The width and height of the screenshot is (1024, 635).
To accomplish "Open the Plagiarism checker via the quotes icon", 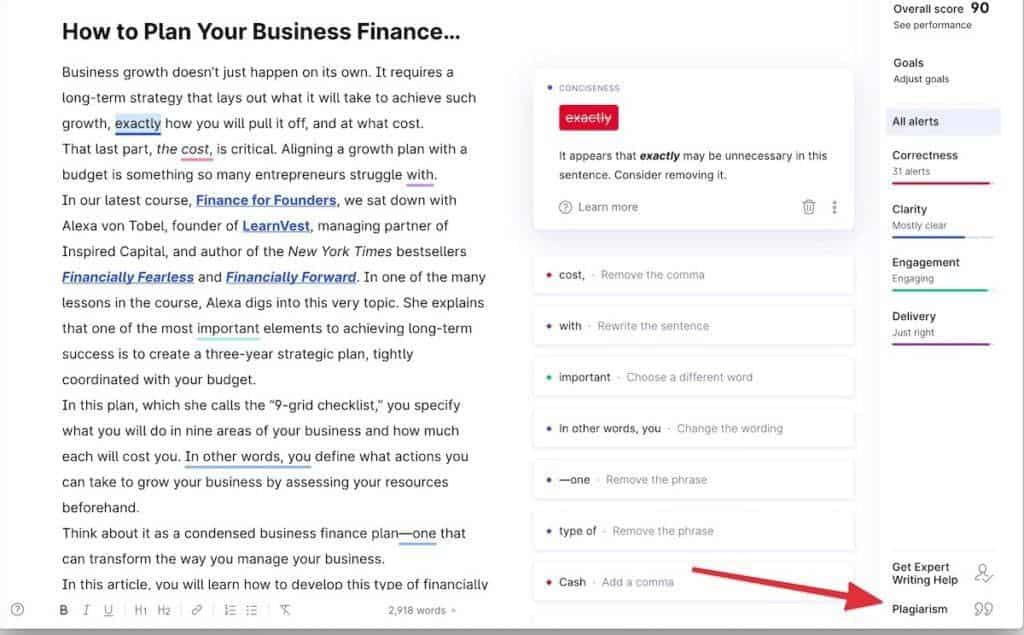I will point(984,608).
